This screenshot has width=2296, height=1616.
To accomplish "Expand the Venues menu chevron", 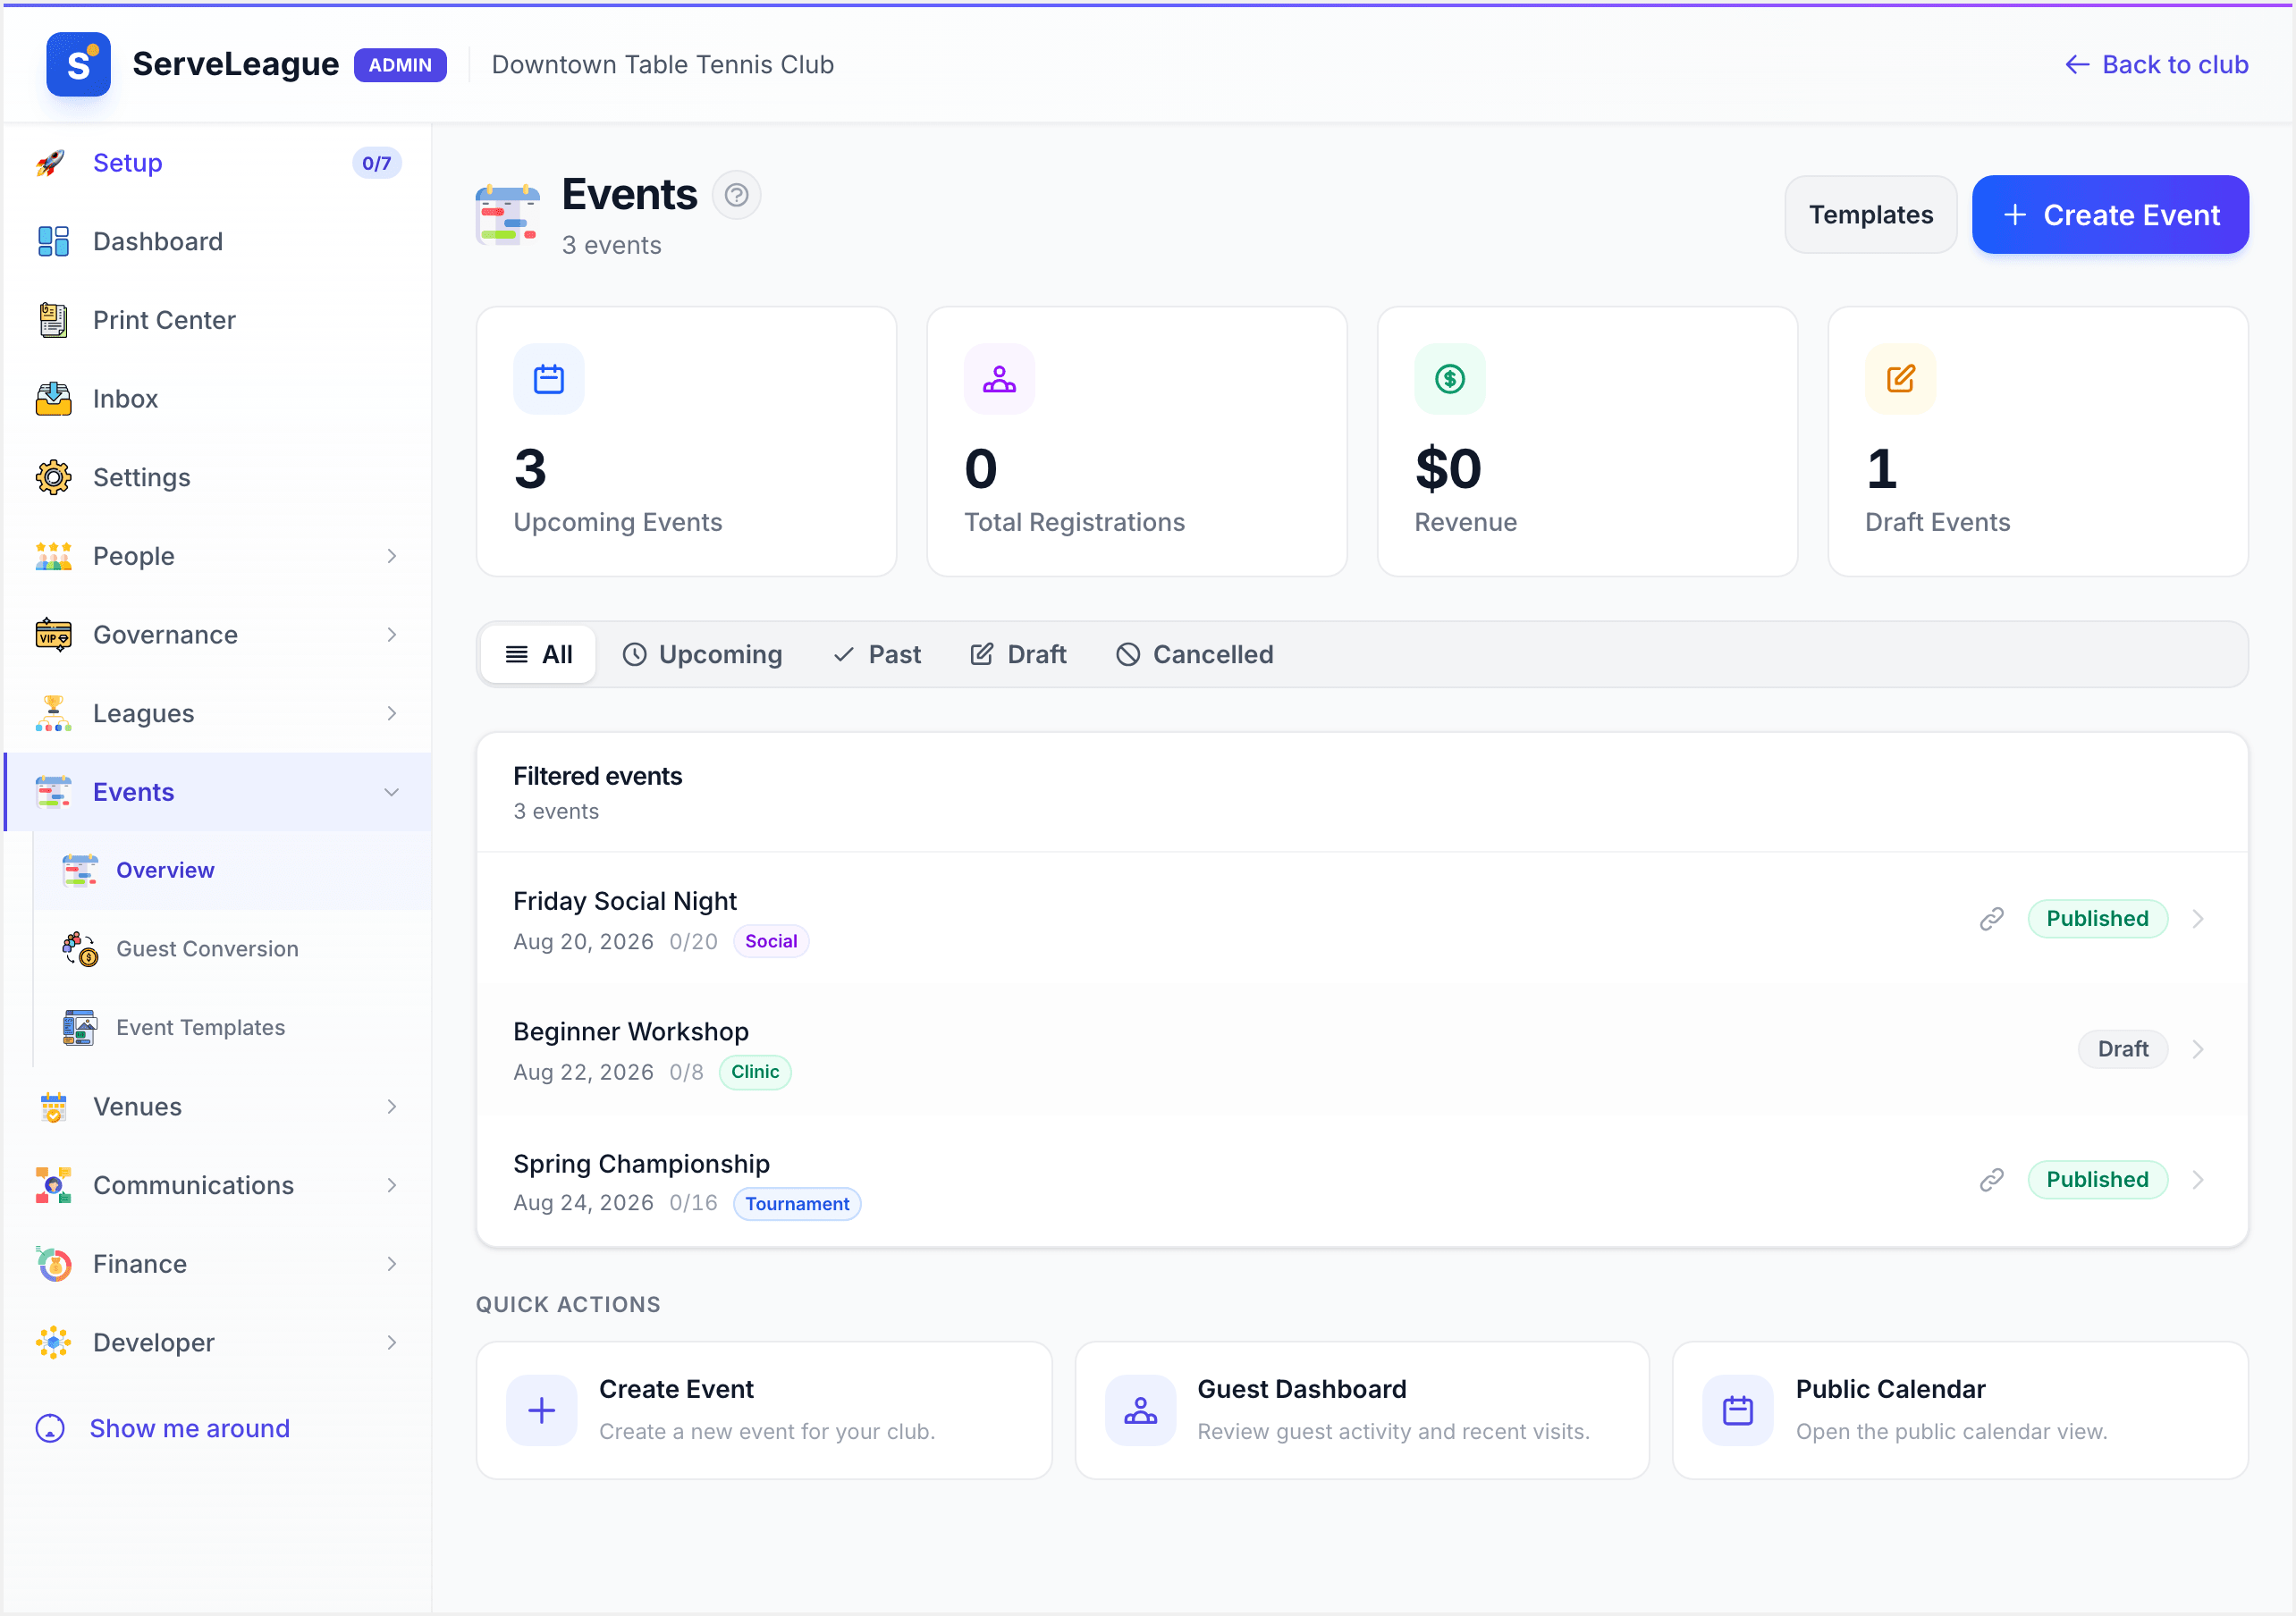I will tap(391, 1107).
